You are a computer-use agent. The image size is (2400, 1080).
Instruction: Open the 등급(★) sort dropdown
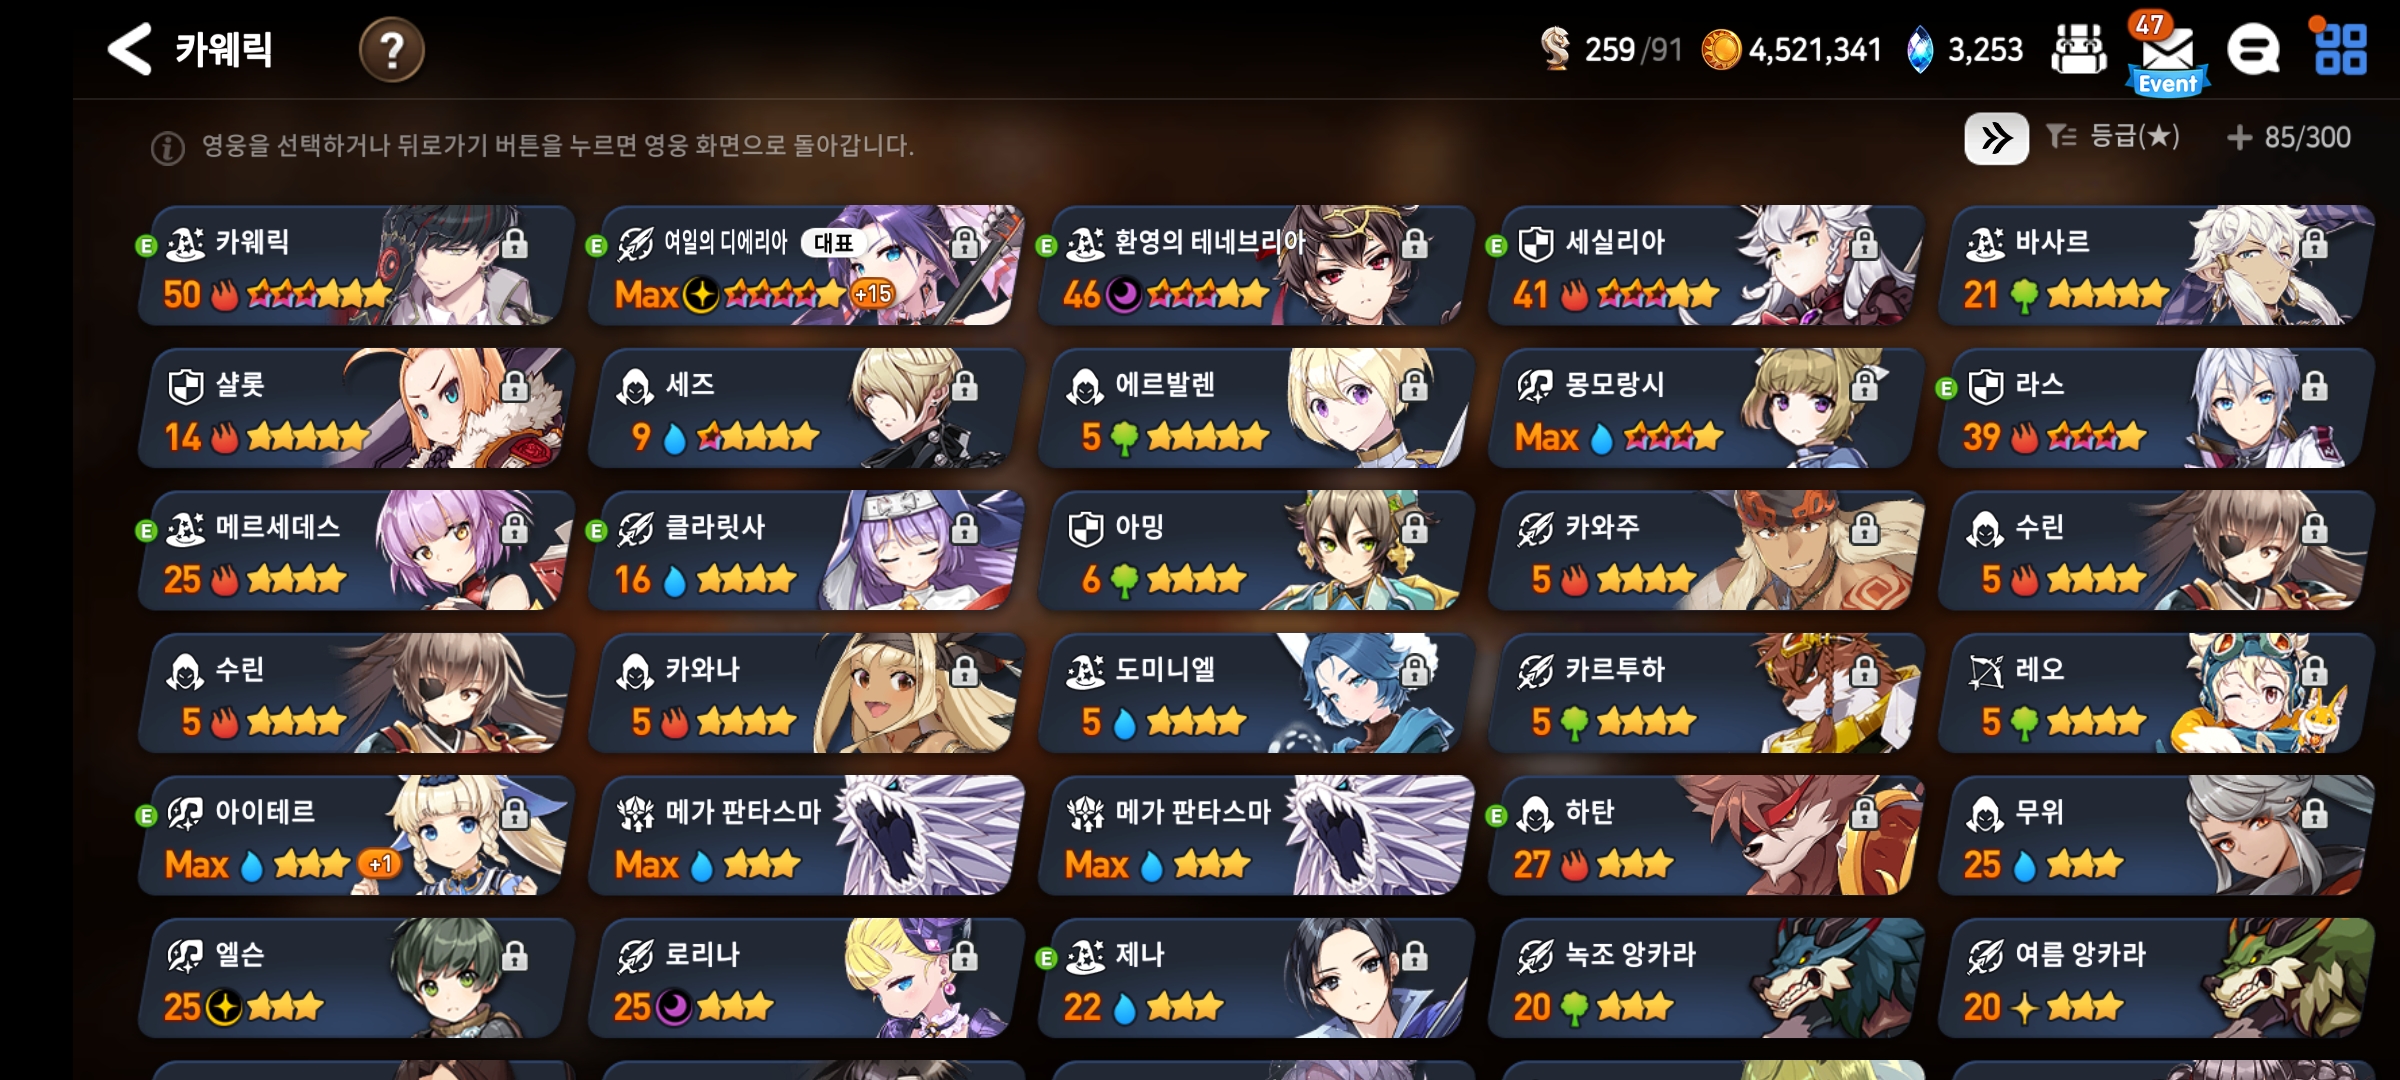coord(2113,137)
